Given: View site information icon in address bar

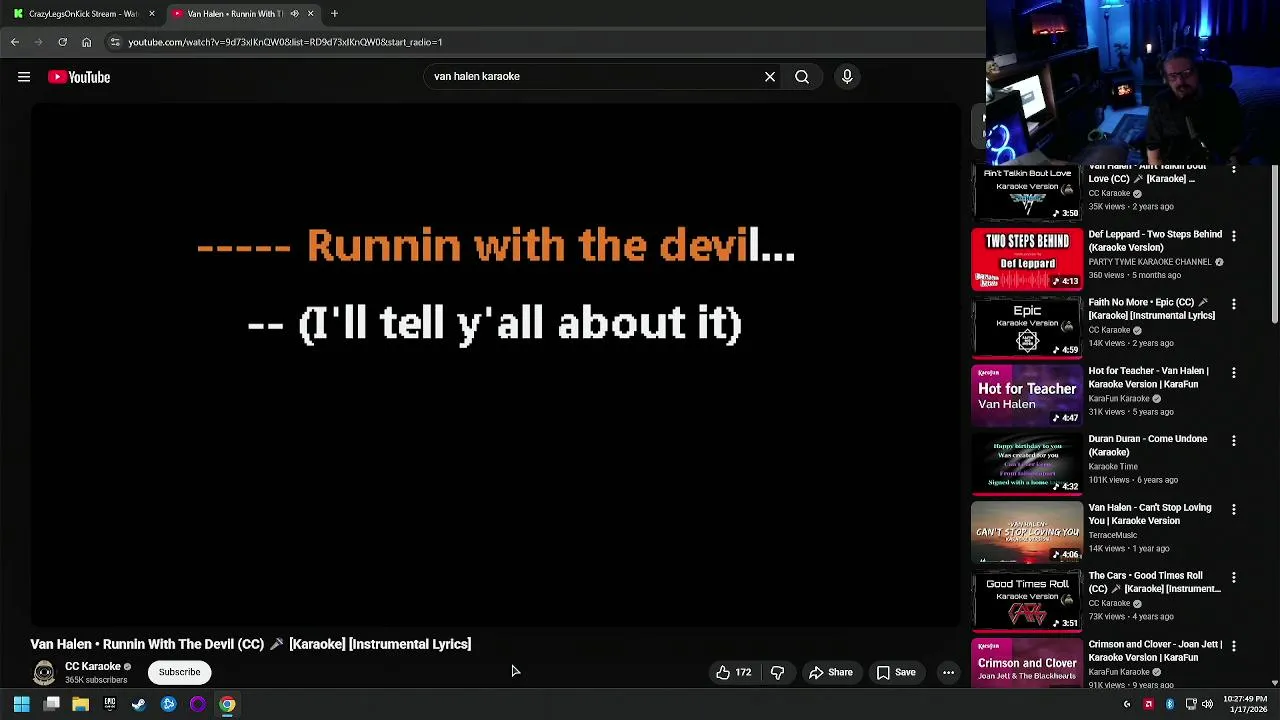Looking at the screenshot, I should point(115,42).
